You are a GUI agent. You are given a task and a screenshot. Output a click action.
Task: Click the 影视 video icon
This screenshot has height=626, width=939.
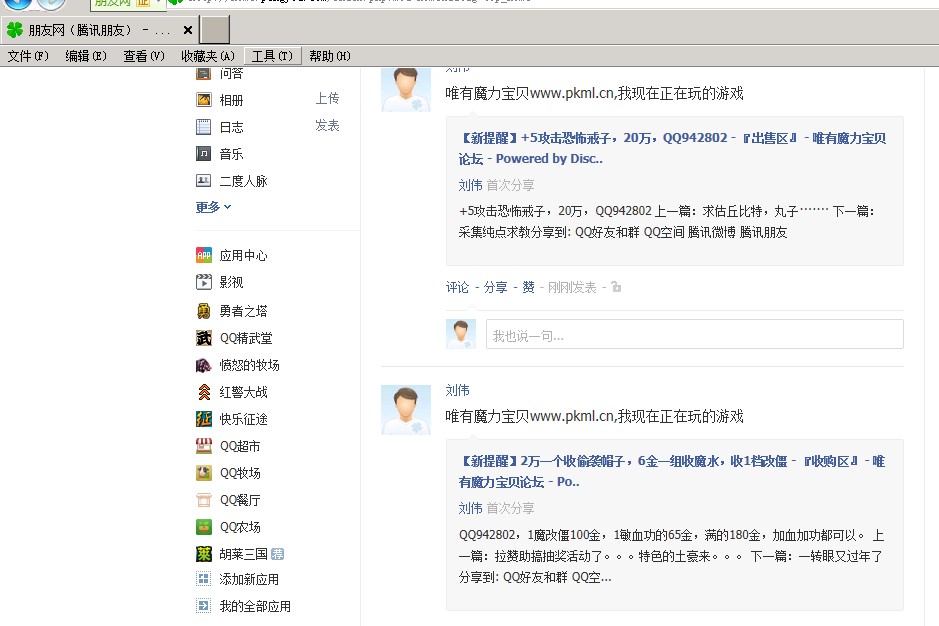[x=204, y=282]
